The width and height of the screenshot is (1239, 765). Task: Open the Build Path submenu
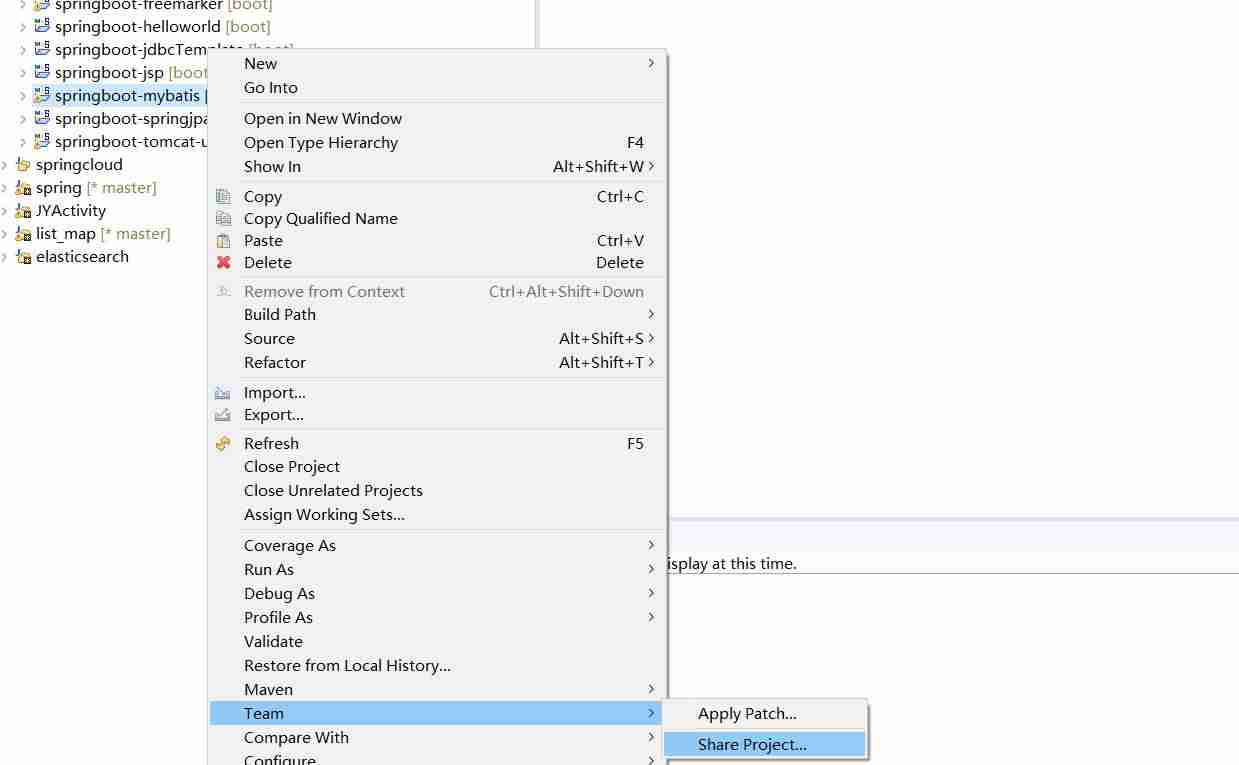click(x=438, y=314)
